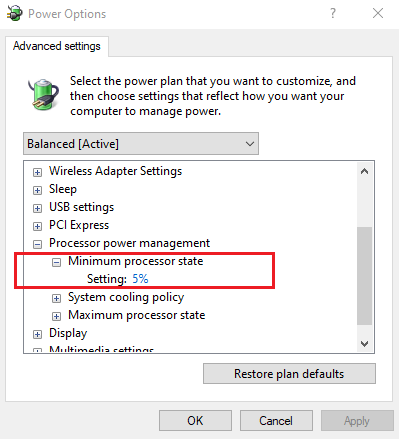399x439 pixels.
Task: Click the question mark help icon
Action: (332, 13)
